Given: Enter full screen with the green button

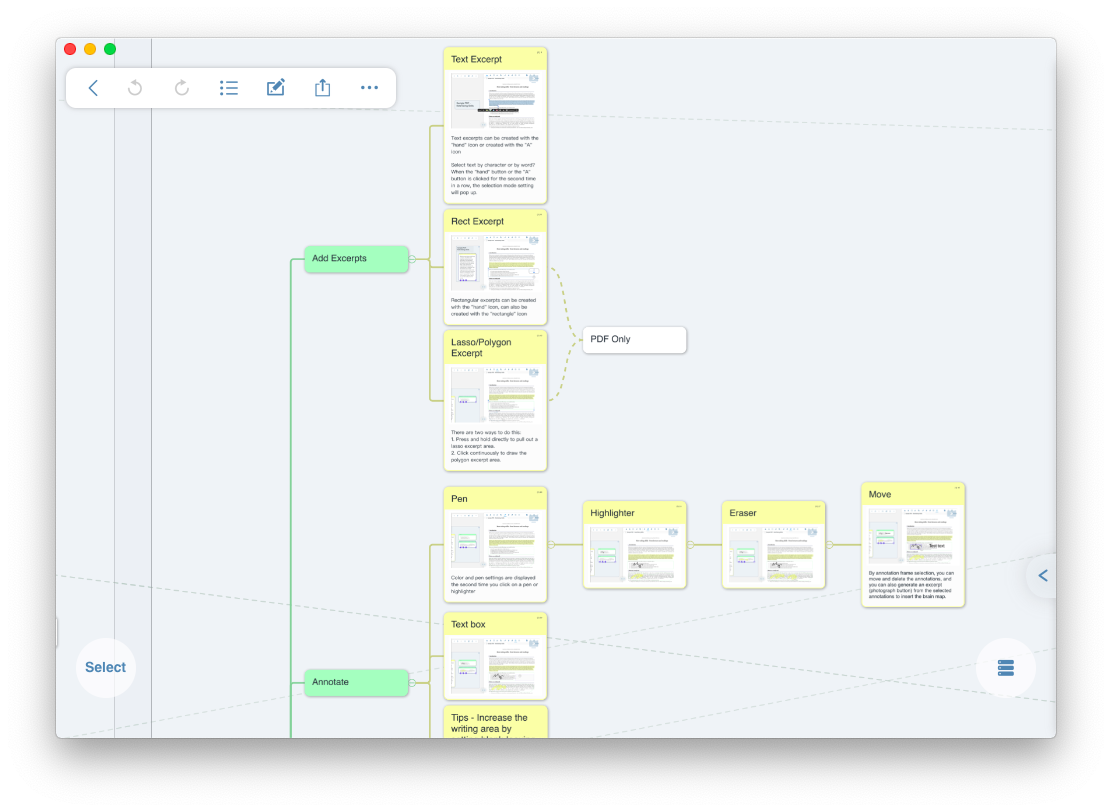Looking at the screenshot, I should pos(110,49).
